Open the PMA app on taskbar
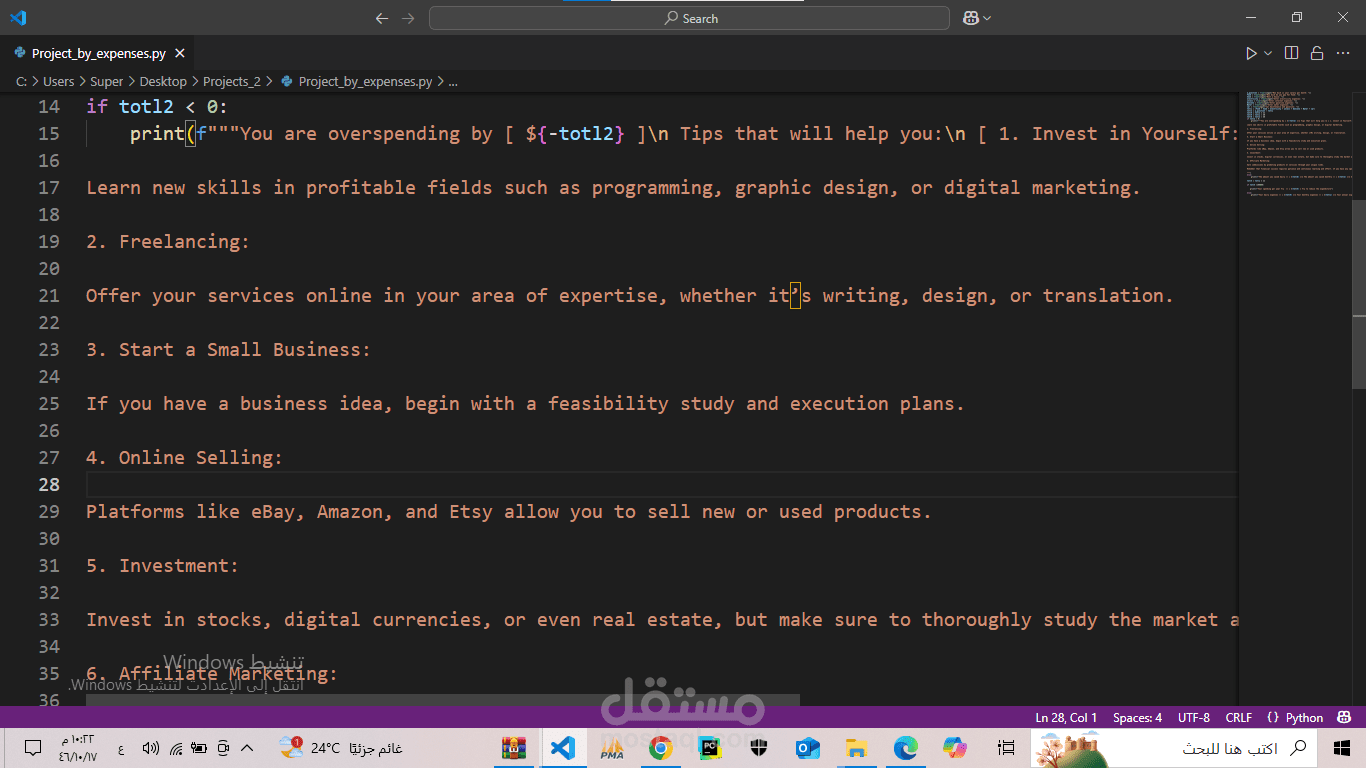 point(612,748)
